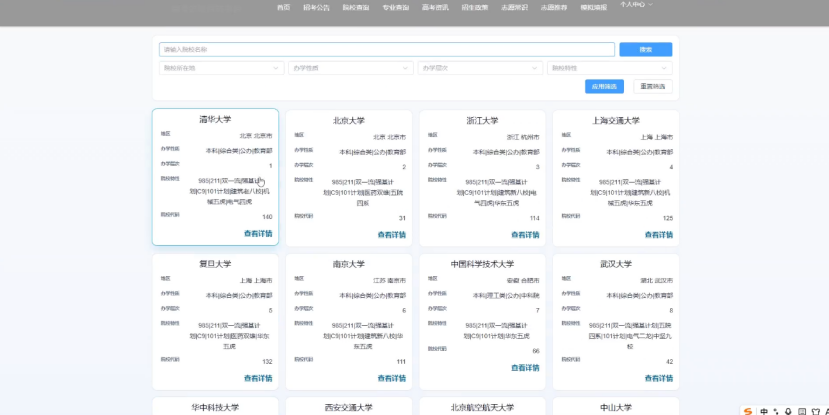Open the 个人中心 dropdown menu

637,4
